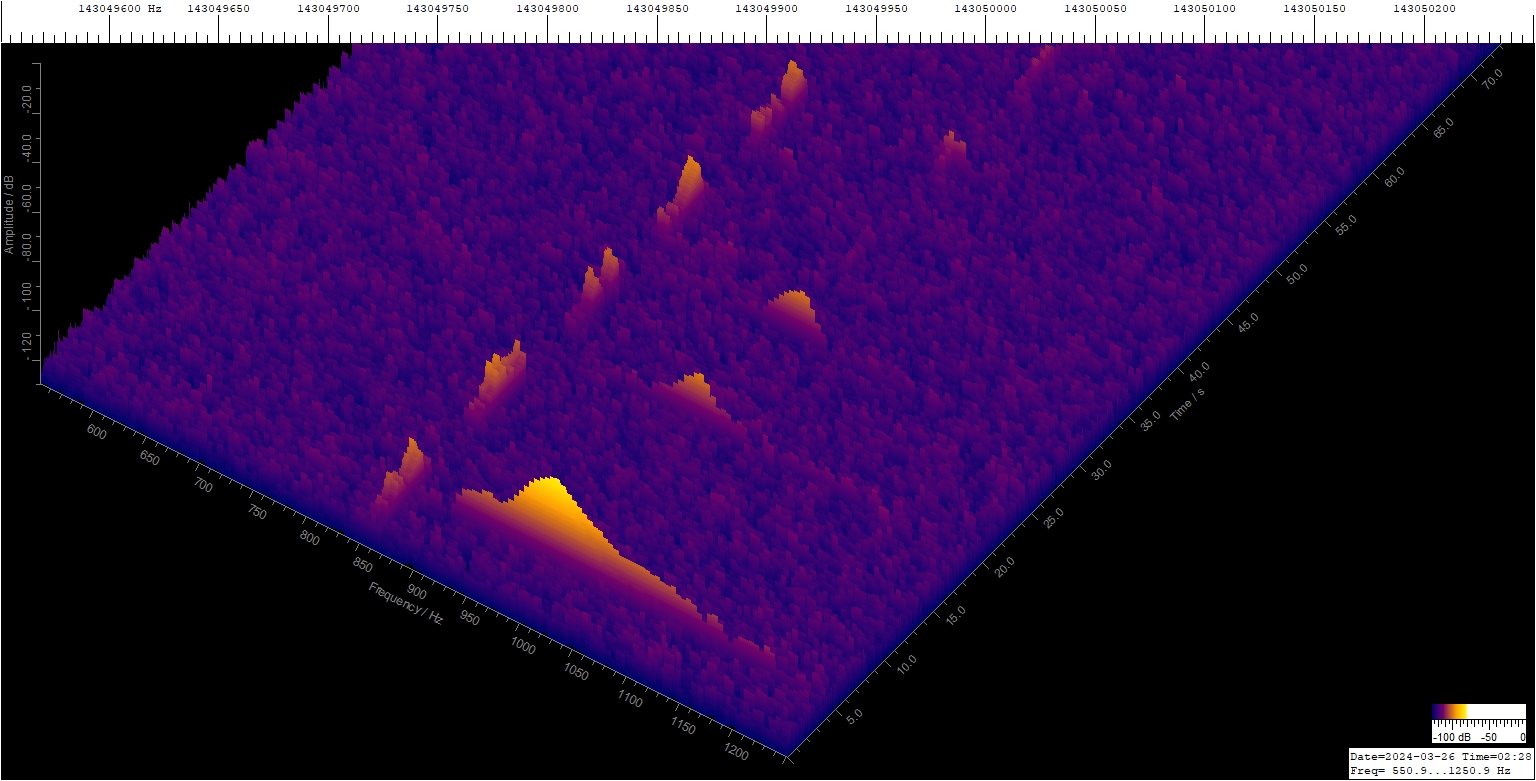The width and height of the screenshot is (1536, 781).
Task: Click the 45.0 time axis label
Action: pos(1248,322)
